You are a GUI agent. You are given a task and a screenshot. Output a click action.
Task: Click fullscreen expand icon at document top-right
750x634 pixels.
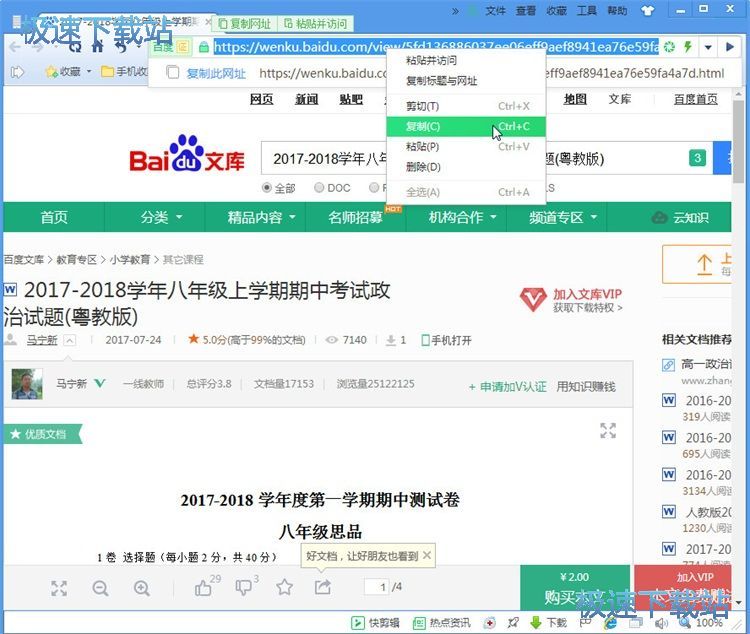click(x=608, y=431)
